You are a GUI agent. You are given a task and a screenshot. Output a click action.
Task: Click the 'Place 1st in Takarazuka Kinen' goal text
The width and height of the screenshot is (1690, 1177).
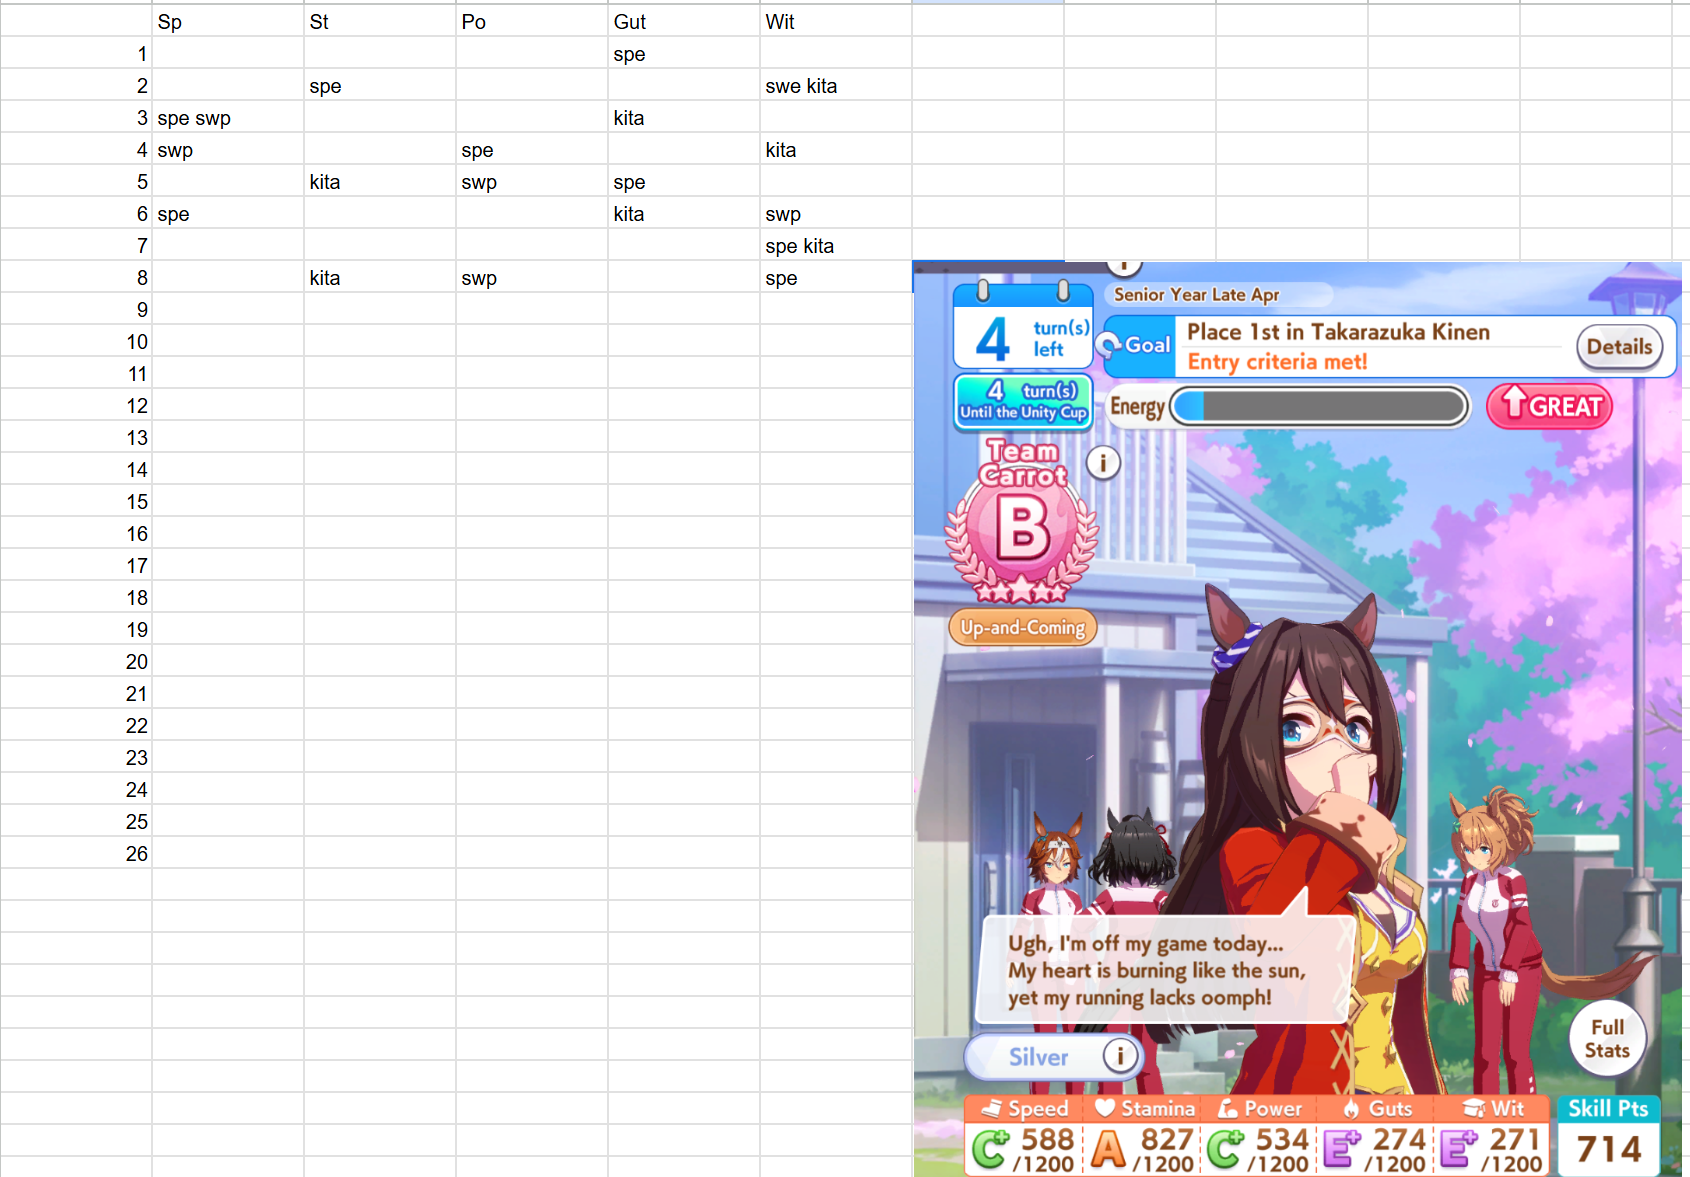click(1338, 332)
